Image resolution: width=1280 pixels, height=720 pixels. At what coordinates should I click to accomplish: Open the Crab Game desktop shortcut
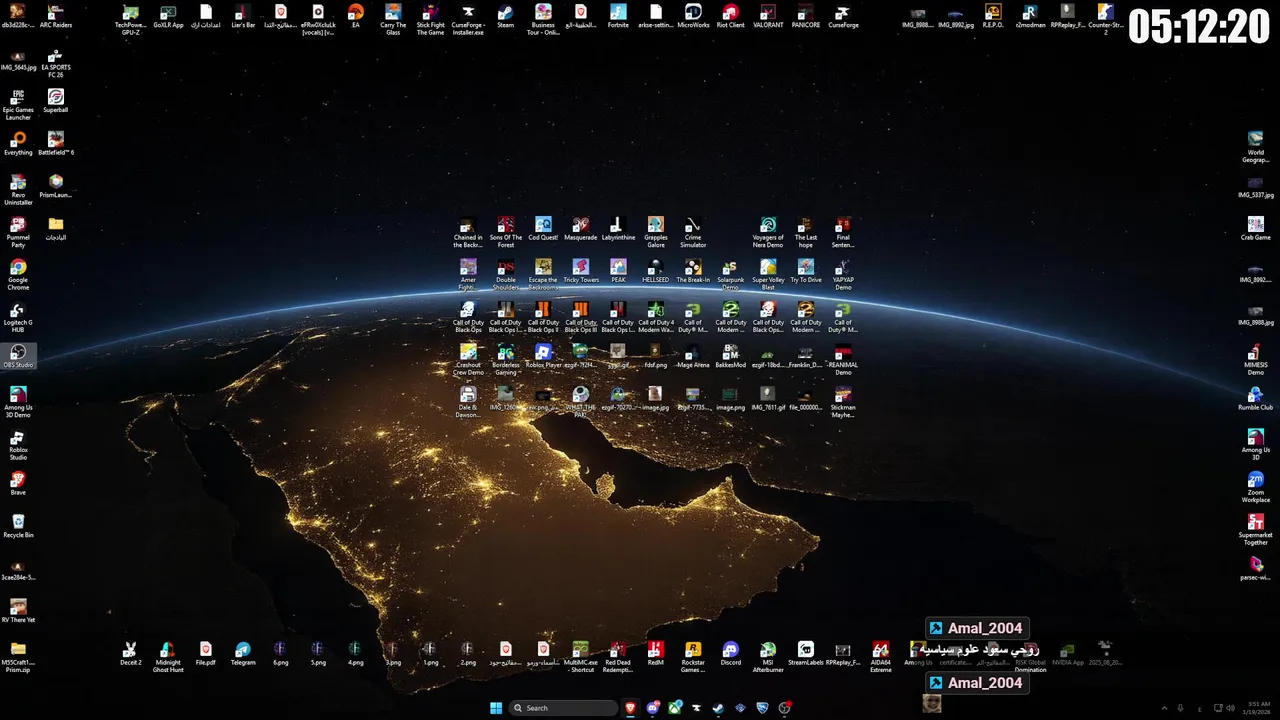coord(1256,229)
